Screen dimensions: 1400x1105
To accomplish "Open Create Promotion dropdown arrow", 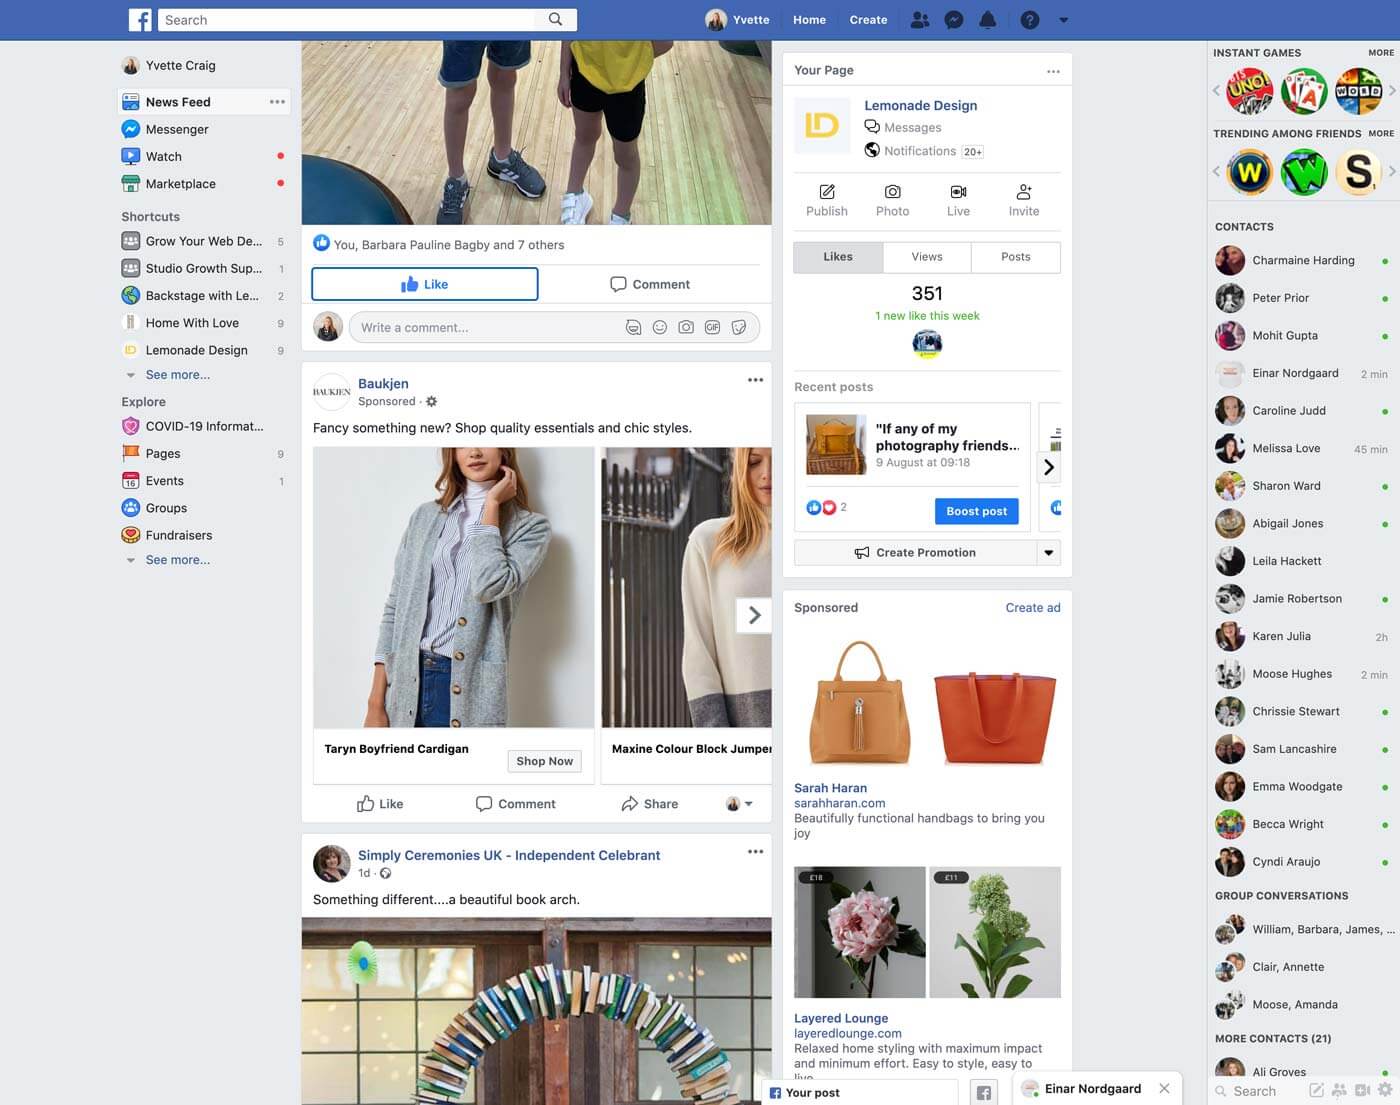I will coord(1048,552).
